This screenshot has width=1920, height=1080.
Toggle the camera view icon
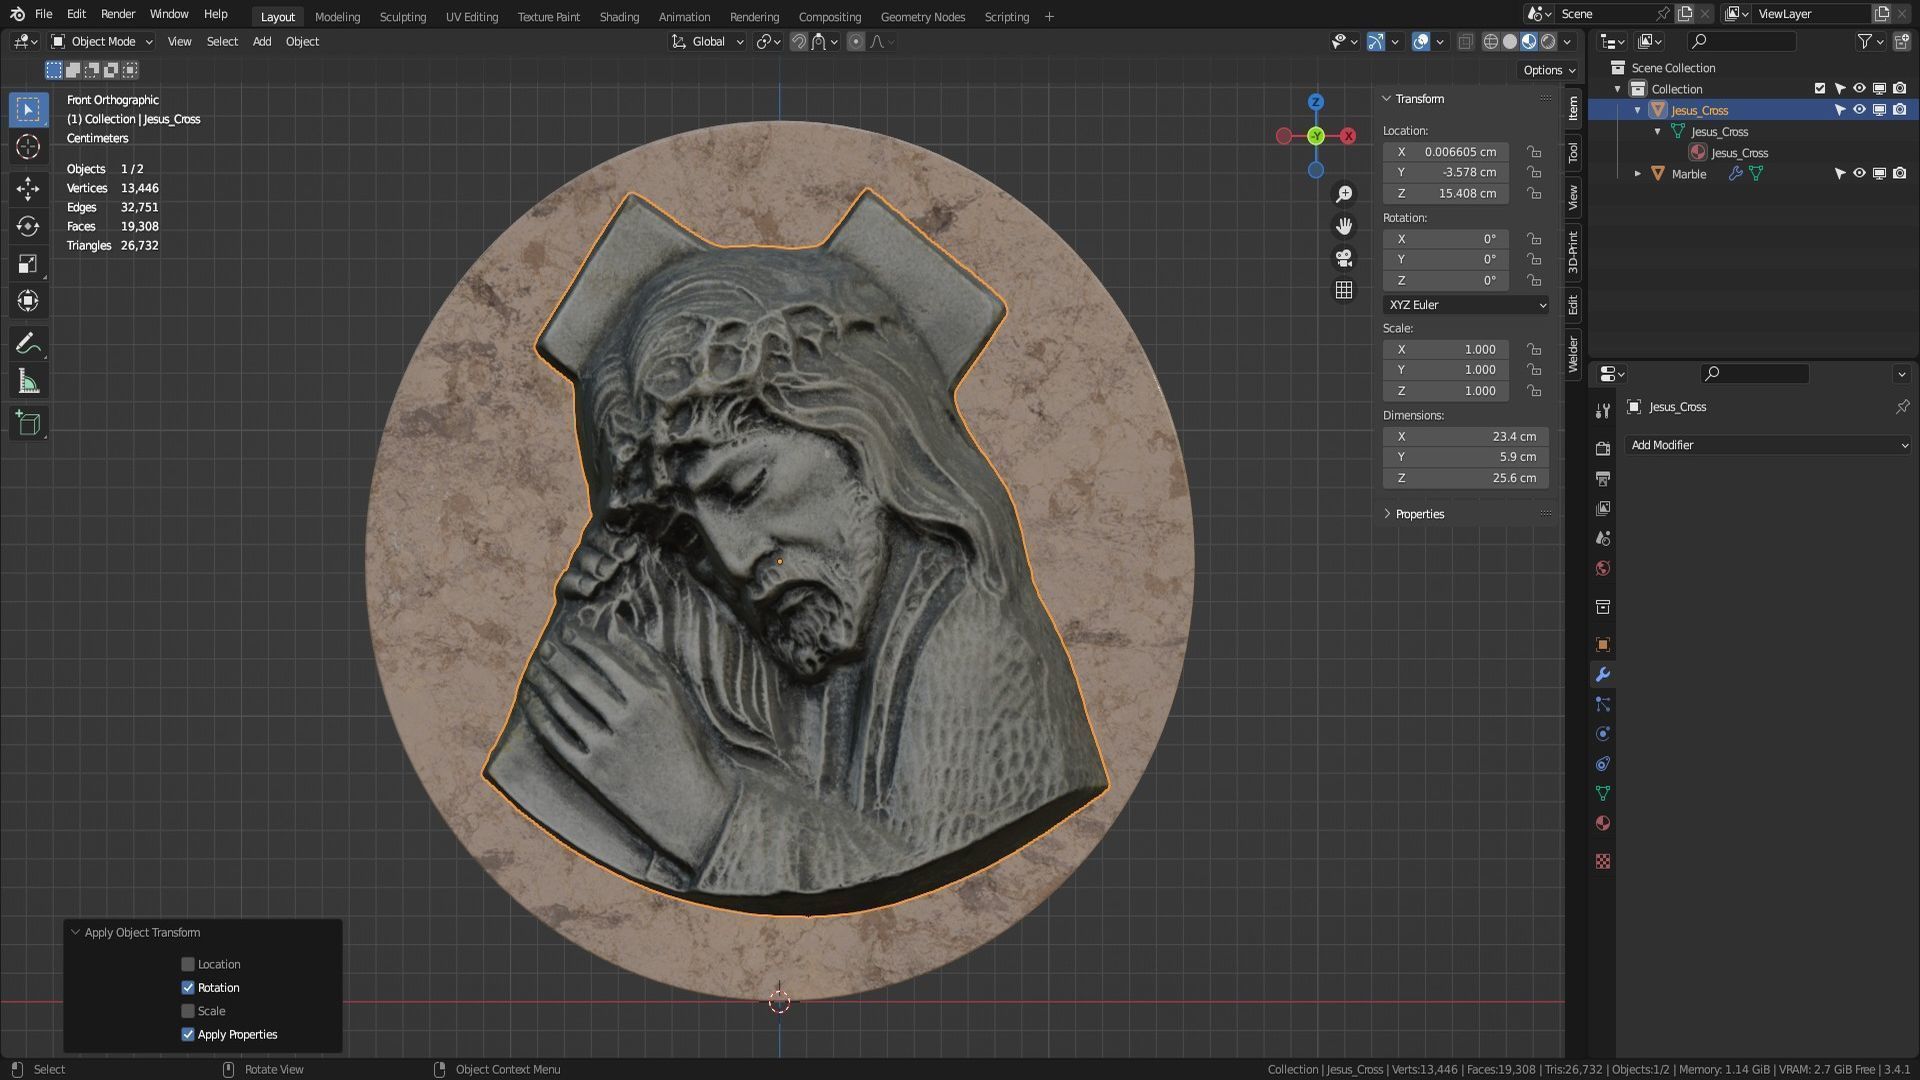pyautogui.click(x=1344, y=258)
